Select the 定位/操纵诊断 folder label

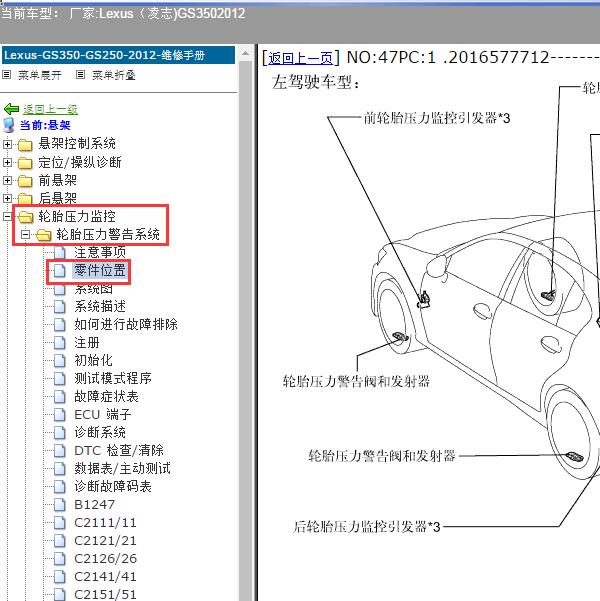pos(80,162)
